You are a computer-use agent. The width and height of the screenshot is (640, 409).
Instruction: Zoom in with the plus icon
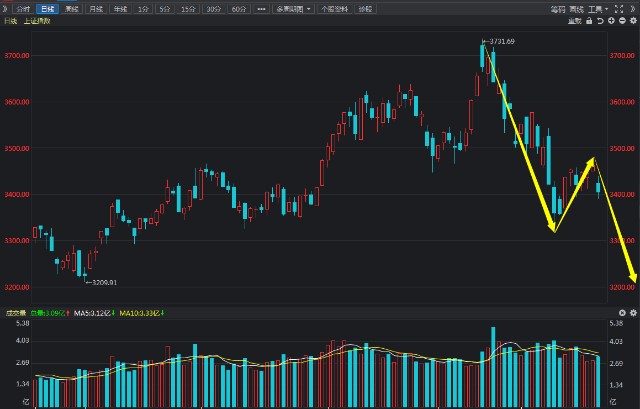tap(611, 21)
